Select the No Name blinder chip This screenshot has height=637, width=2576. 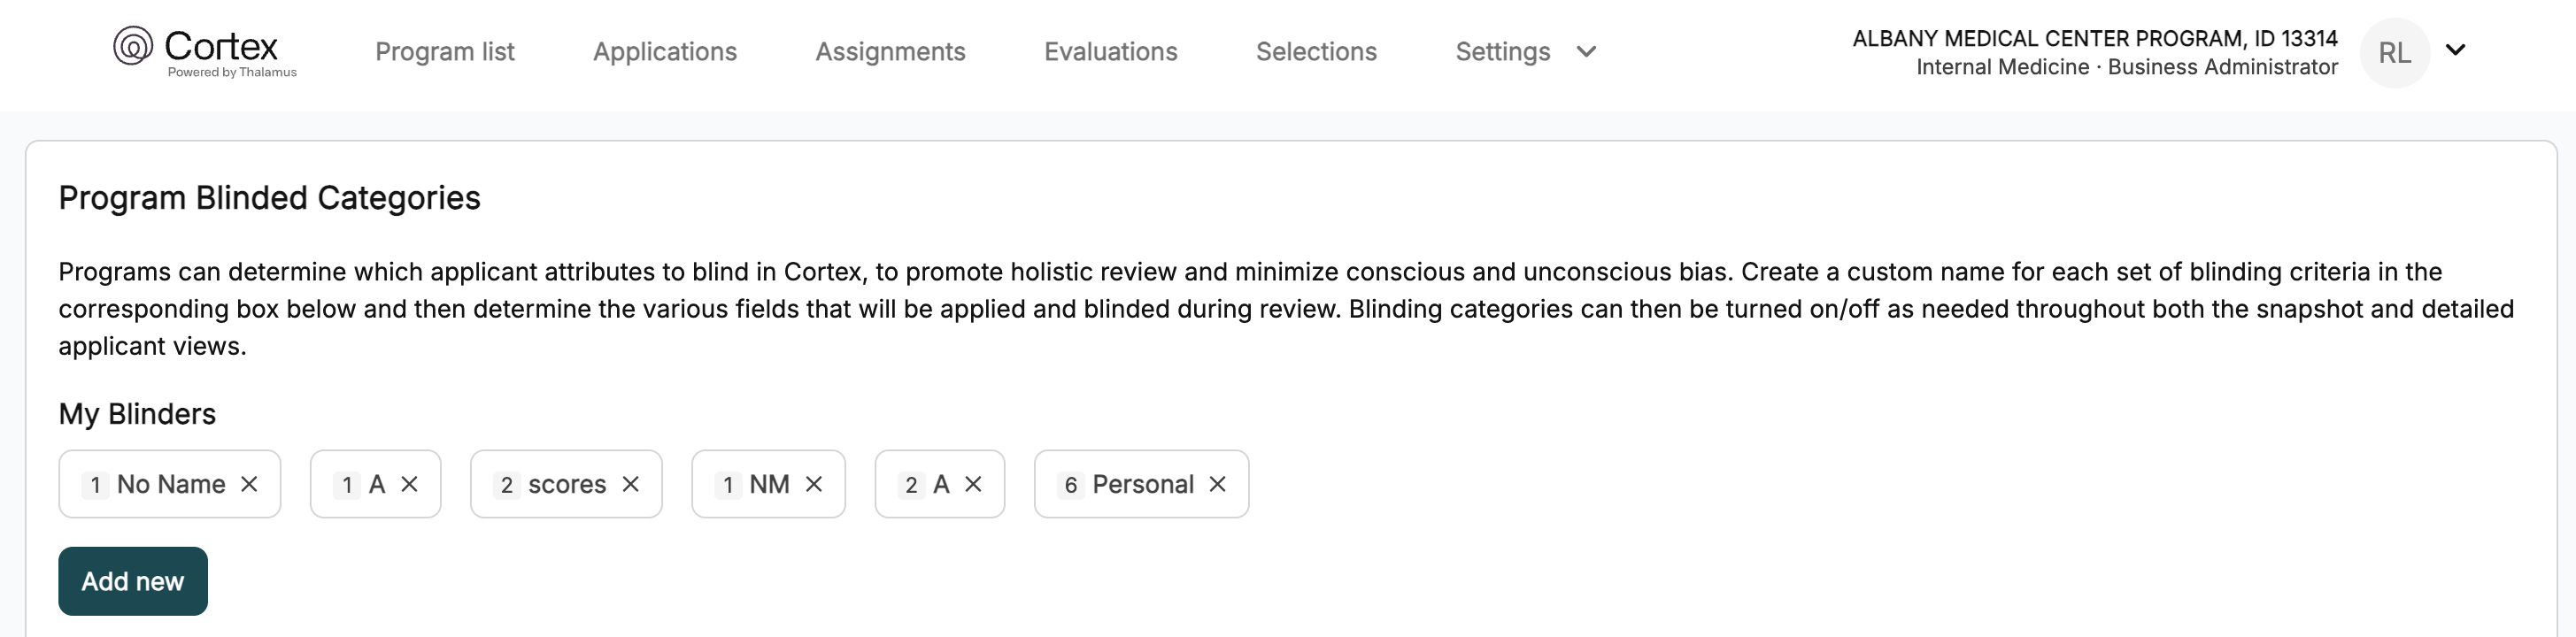170,484
